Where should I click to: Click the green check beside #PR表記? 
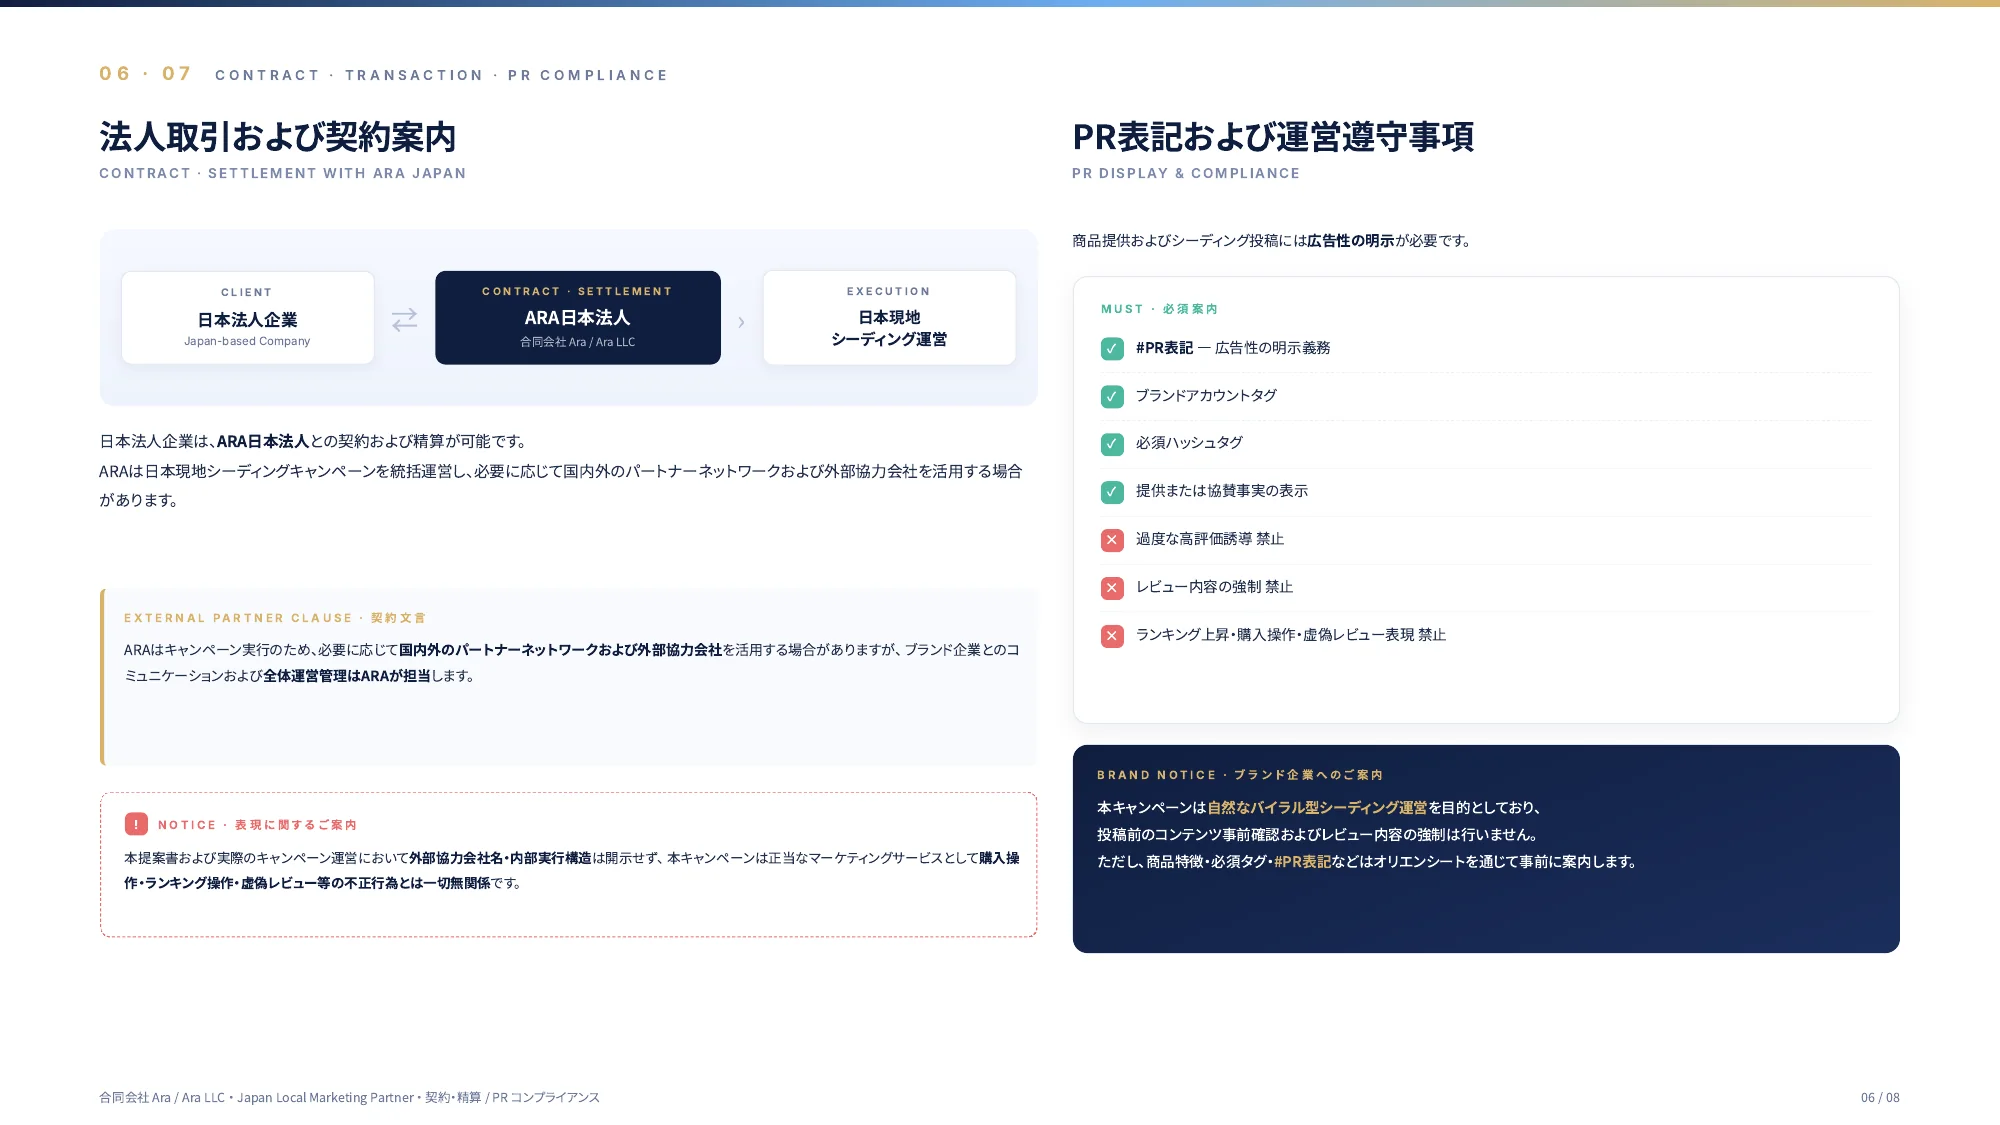(1112, 348)
